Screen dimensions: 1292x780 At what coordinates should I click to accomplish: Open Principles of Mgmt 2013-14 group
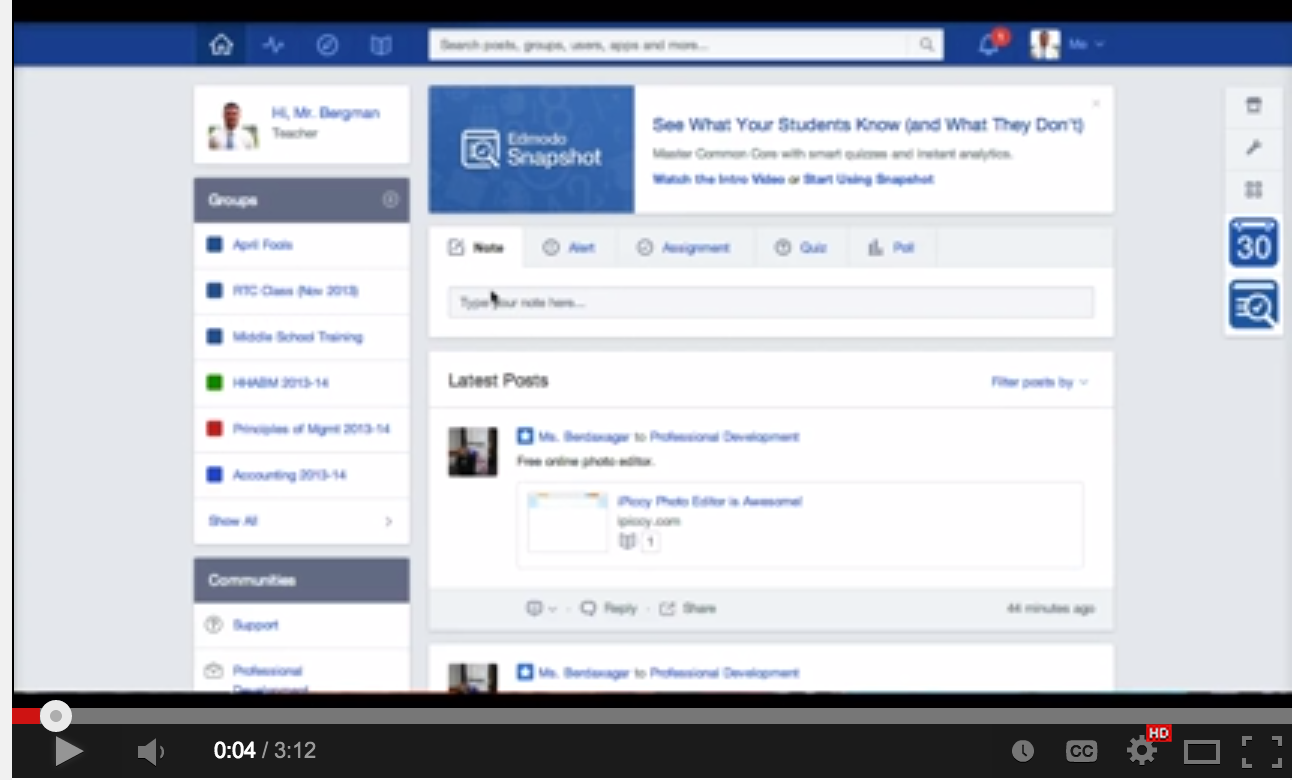pos(311,429)
